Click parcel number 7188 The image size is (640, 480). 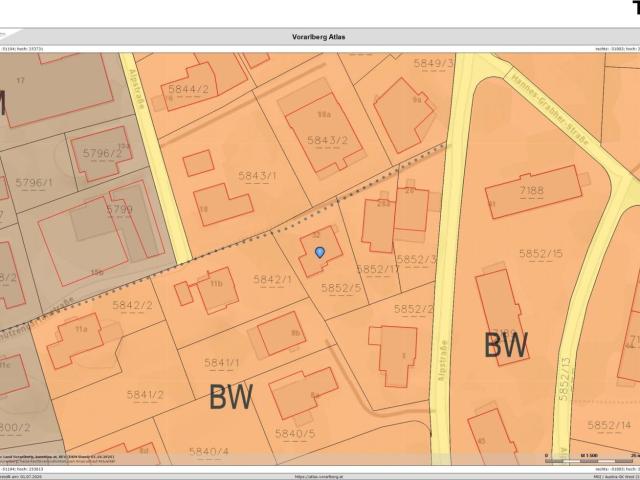[x=532, y=191]
